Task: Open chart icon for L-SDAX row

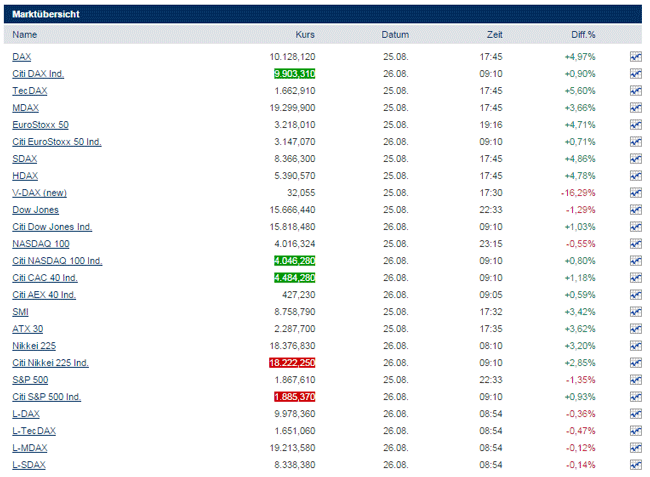Action: click(635, 465)
